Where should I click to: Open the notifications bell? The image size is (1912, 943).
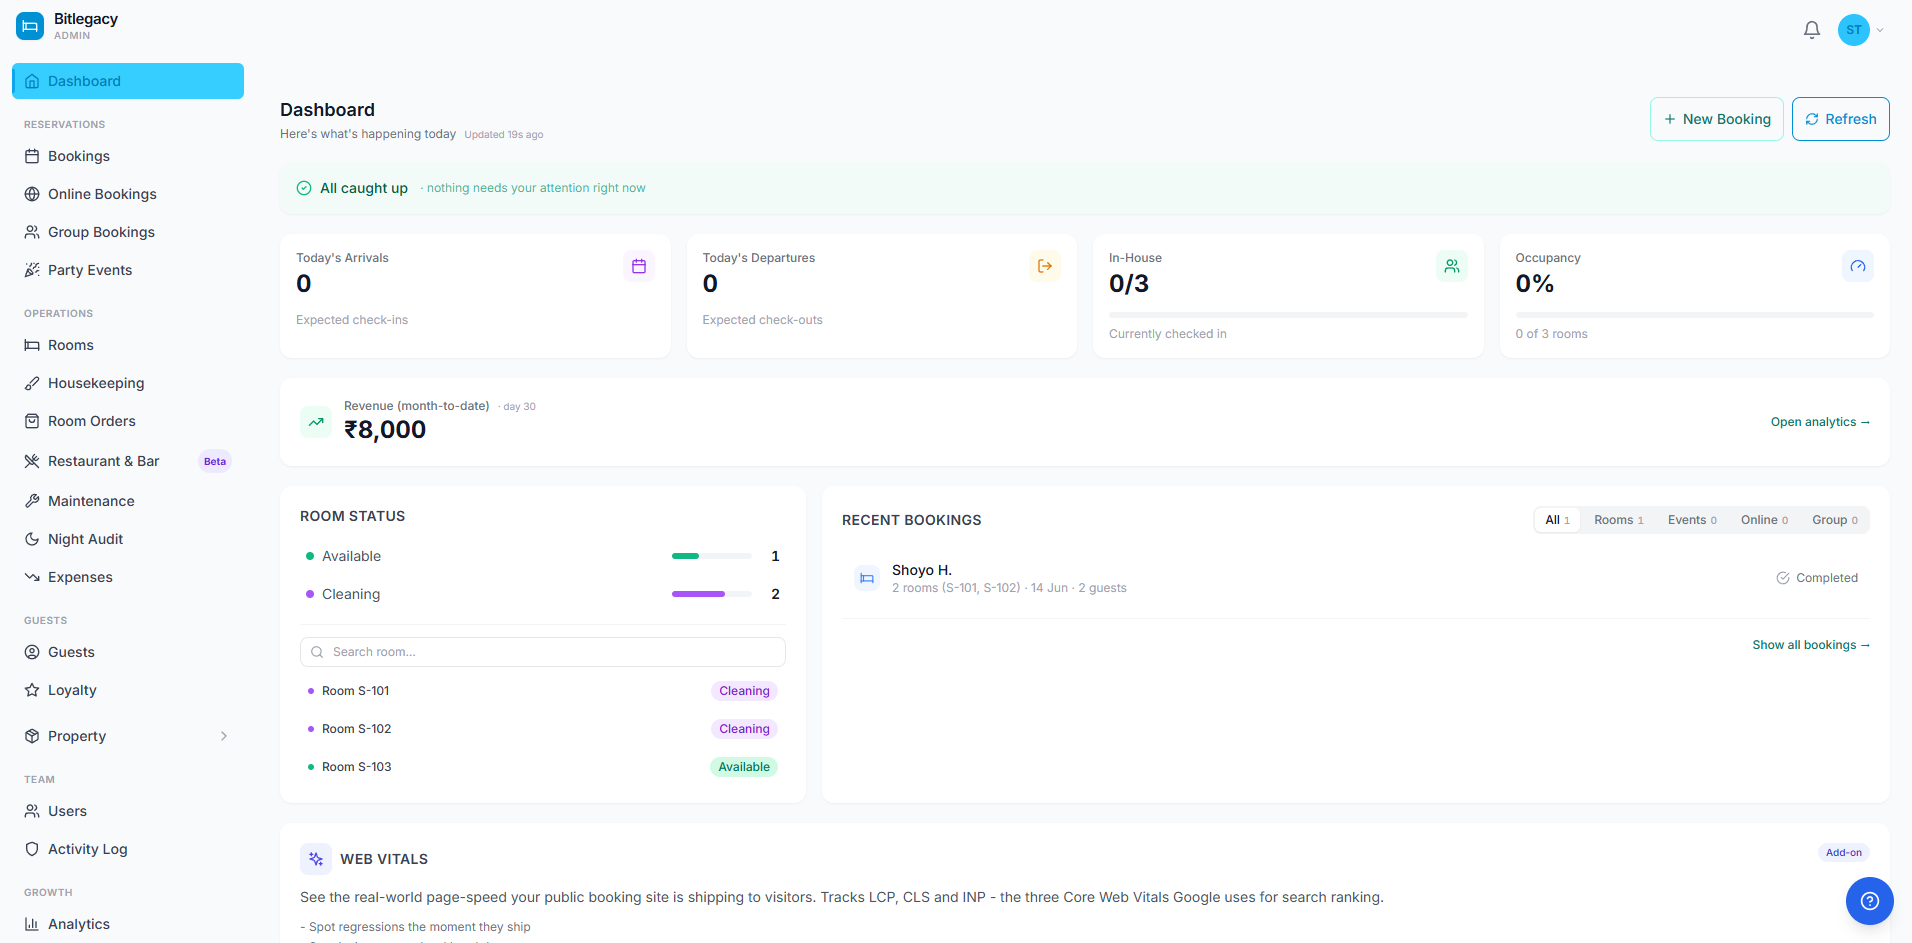pyautogui.click(x=1811, y=30)
